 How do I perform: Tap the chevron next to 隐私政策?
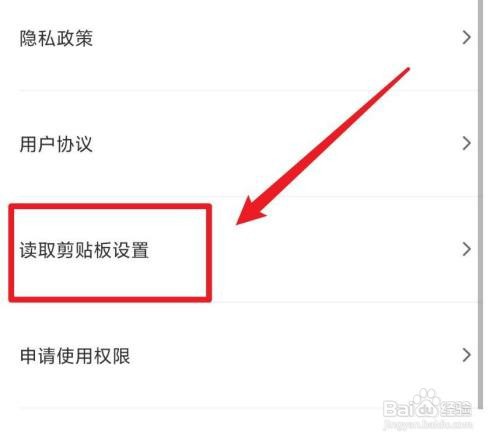(x=467, y=37)
